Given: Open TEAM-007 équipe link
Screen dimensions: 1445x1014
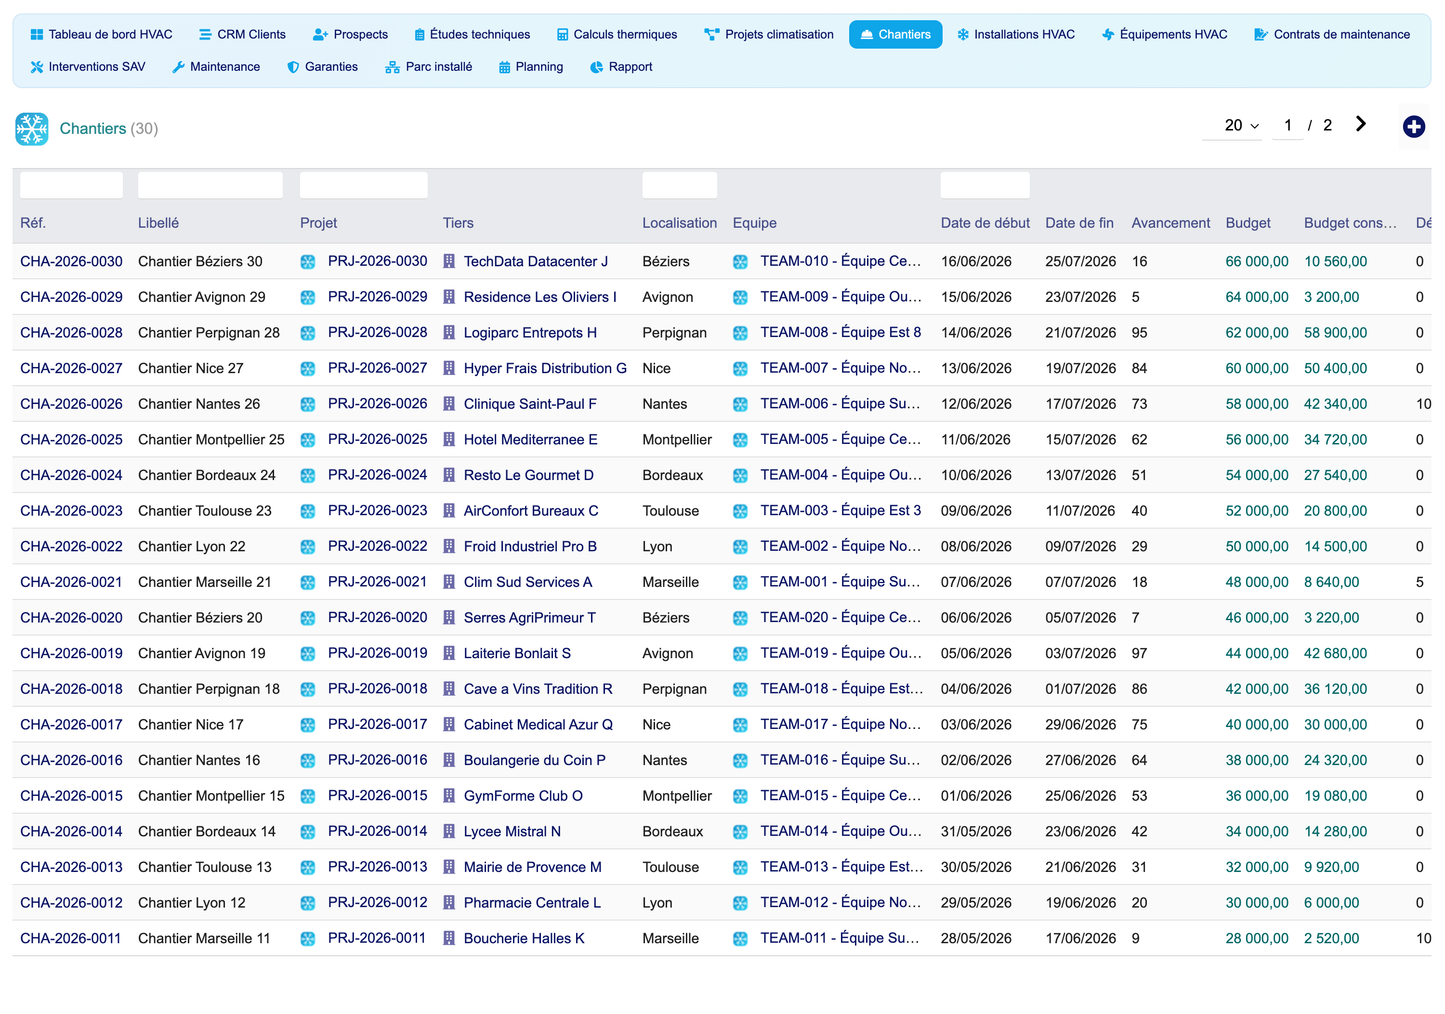Looking at the screenshot, I should pos(840,369).
